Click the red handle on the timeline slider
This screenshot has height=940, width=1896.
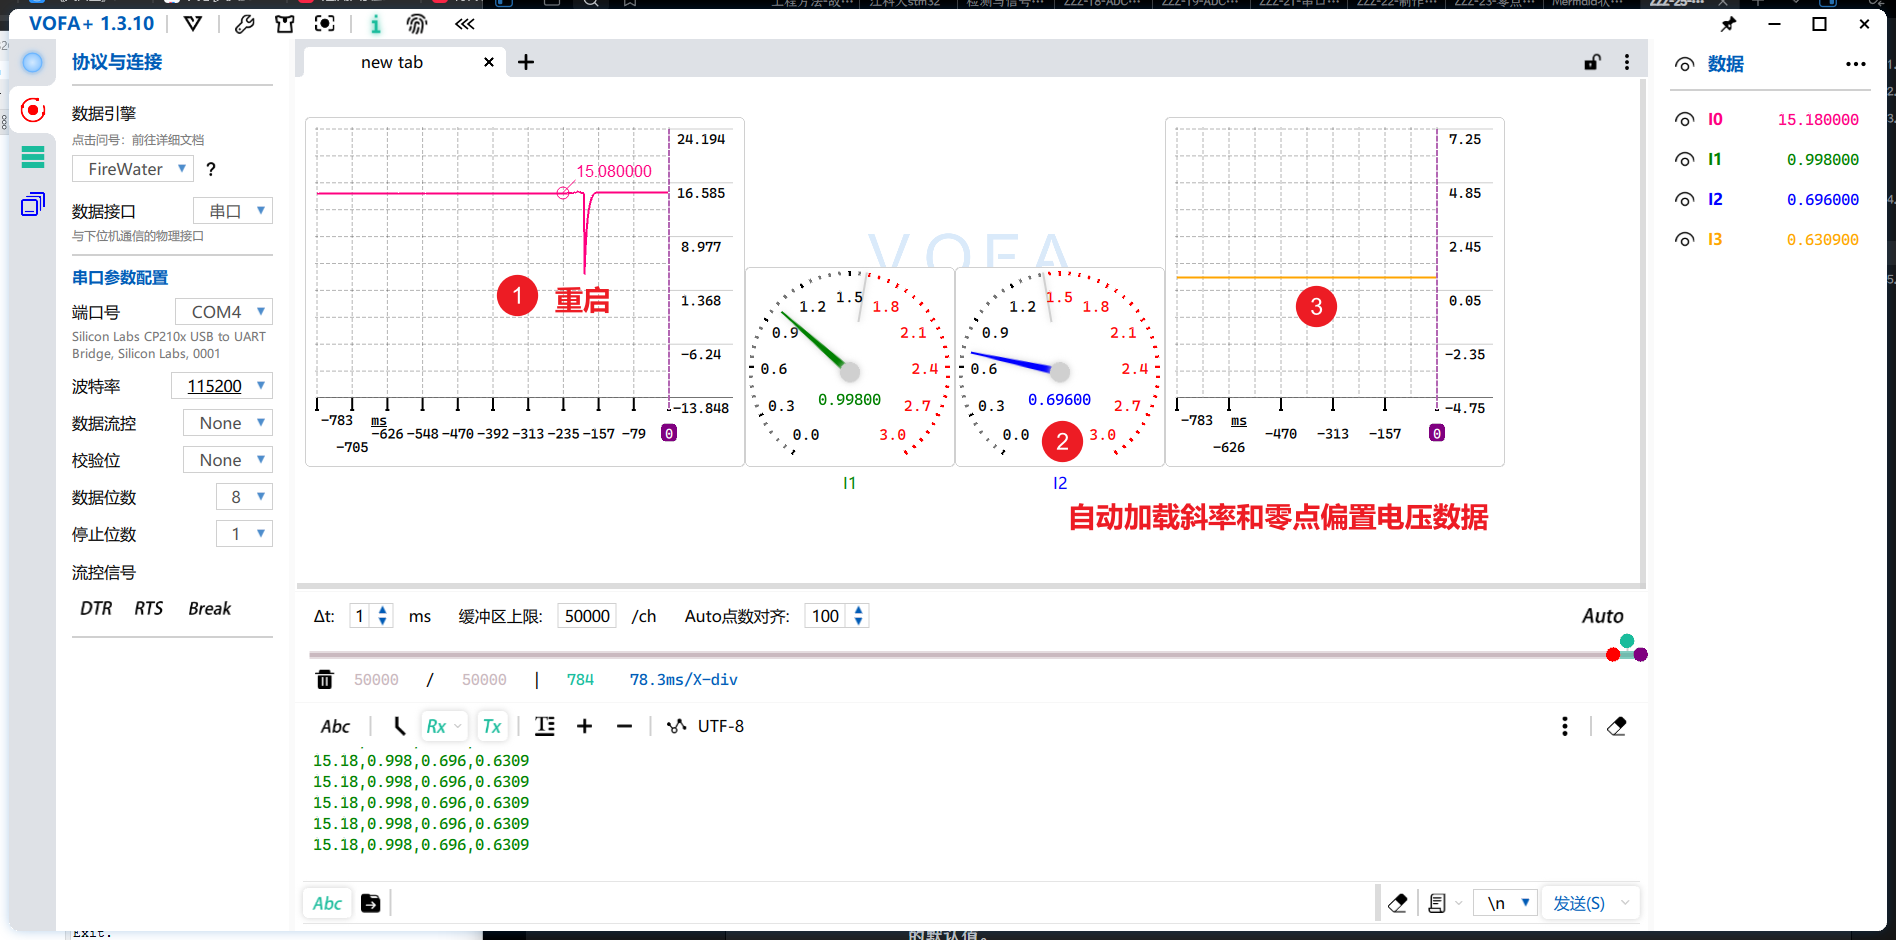pos(1612,655)
